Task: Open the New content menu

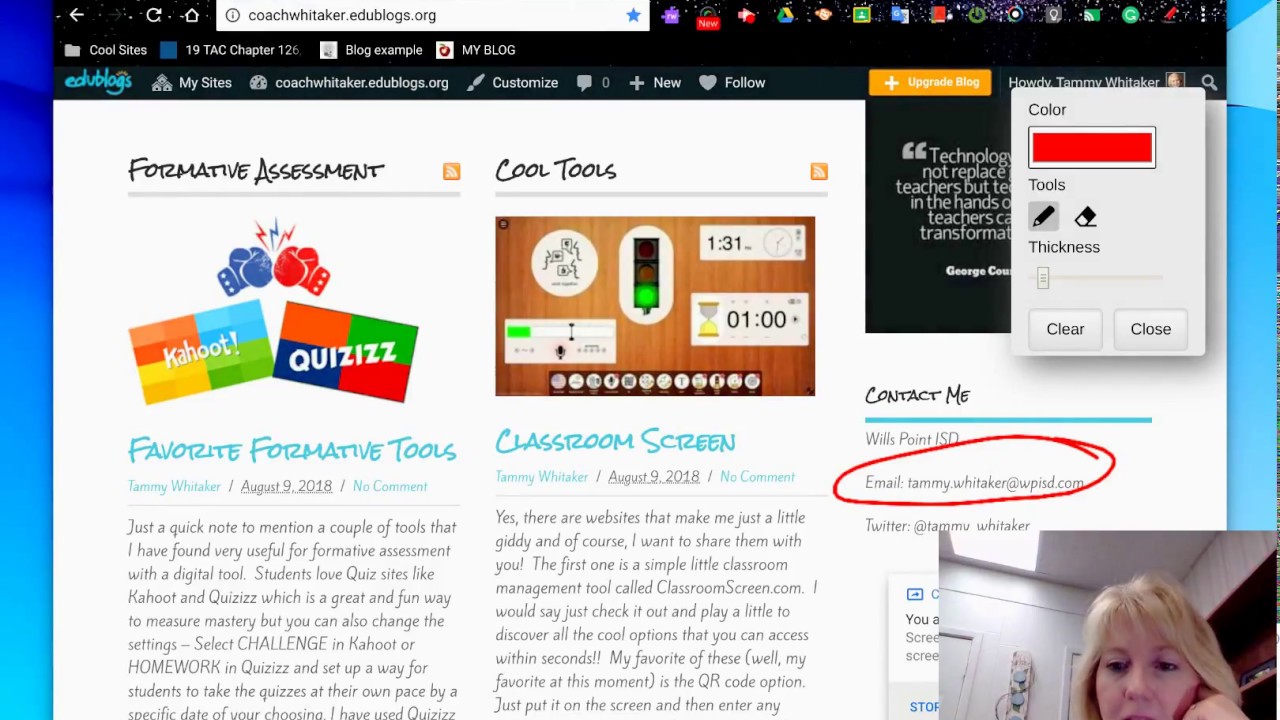Action: [655, 83]
